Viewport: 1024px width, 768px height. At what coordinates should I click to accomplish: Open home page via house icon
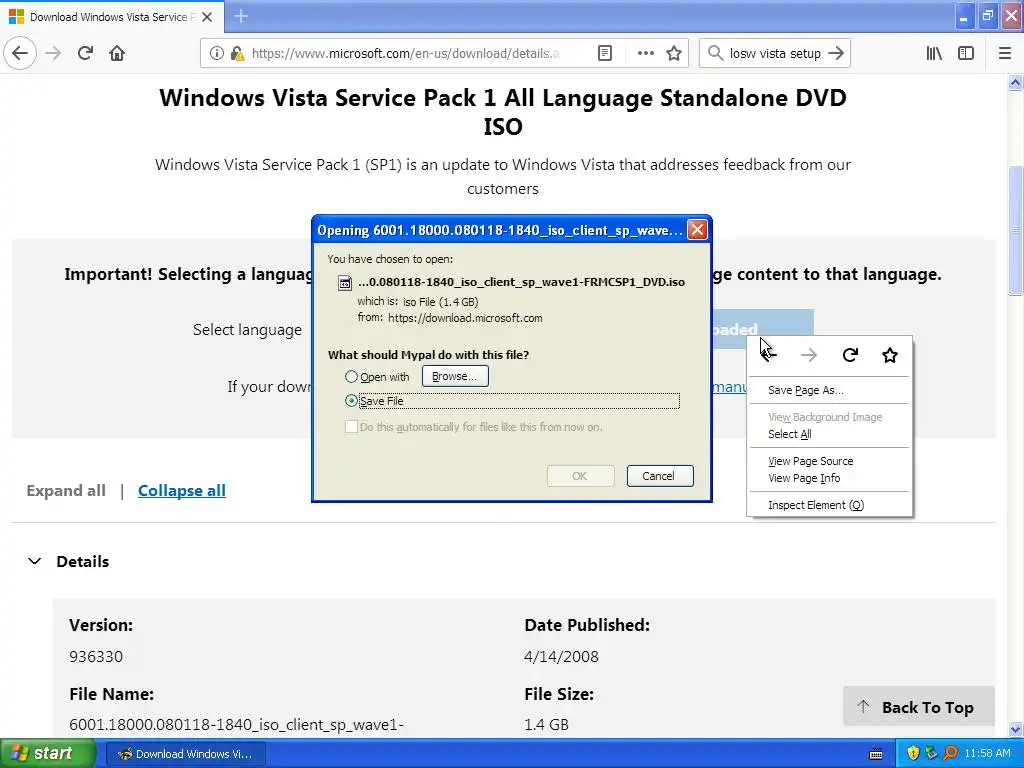[x=117, y=53]
